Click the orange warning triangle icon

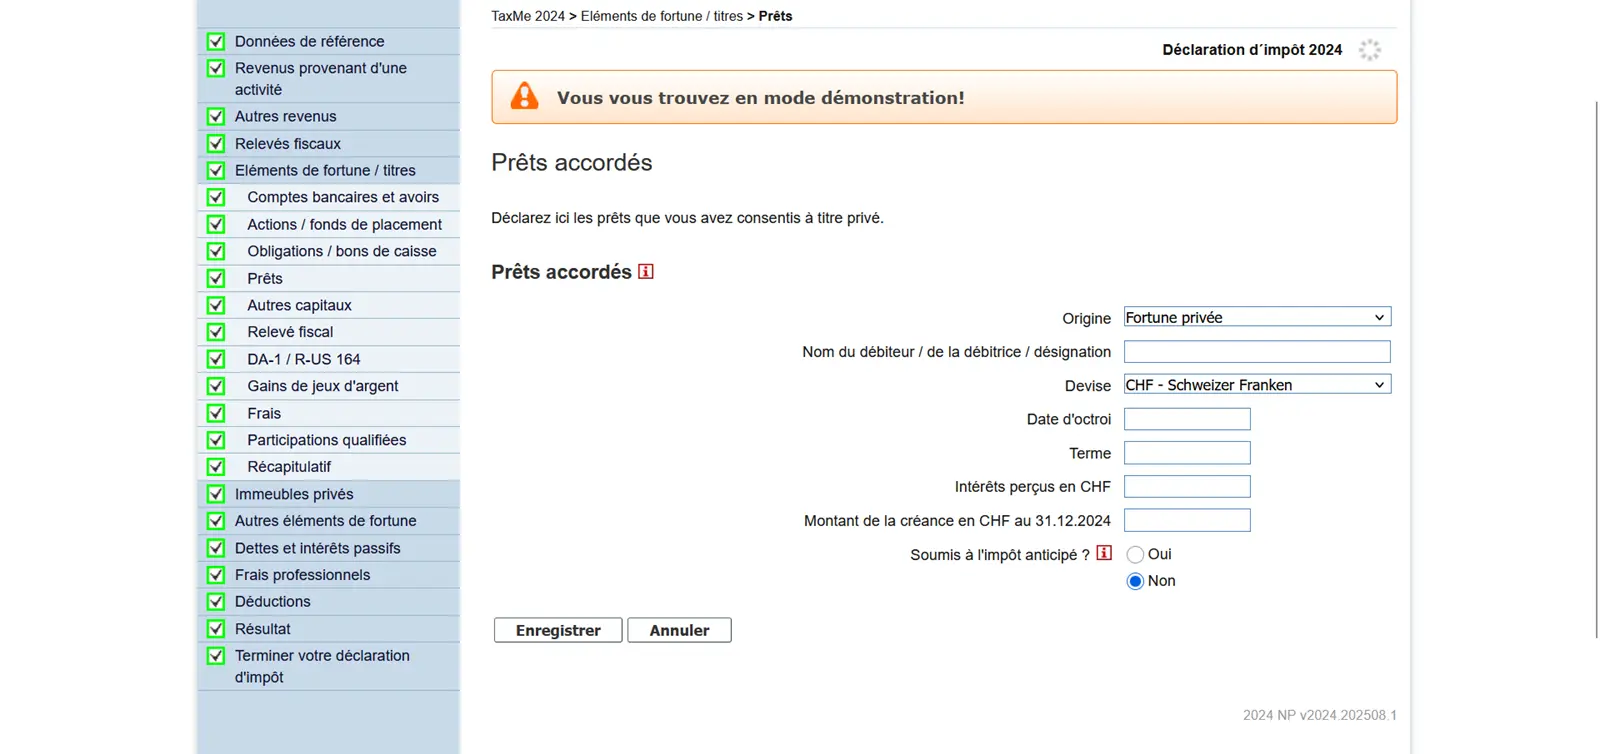click(524, 97)
